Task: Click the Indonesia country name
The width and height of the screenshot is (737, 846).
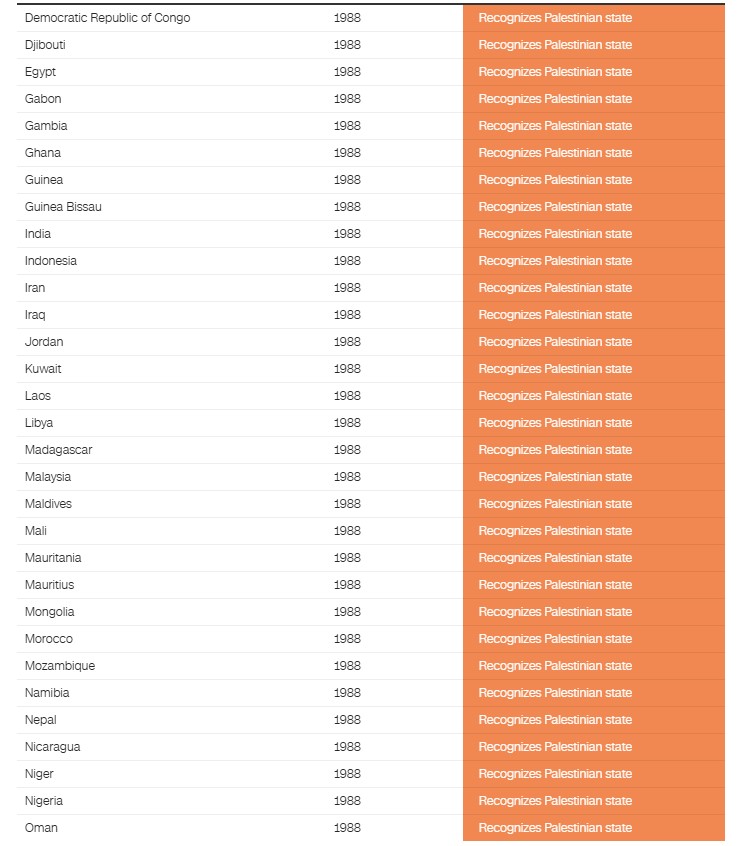Action: (x=51, y=261)
